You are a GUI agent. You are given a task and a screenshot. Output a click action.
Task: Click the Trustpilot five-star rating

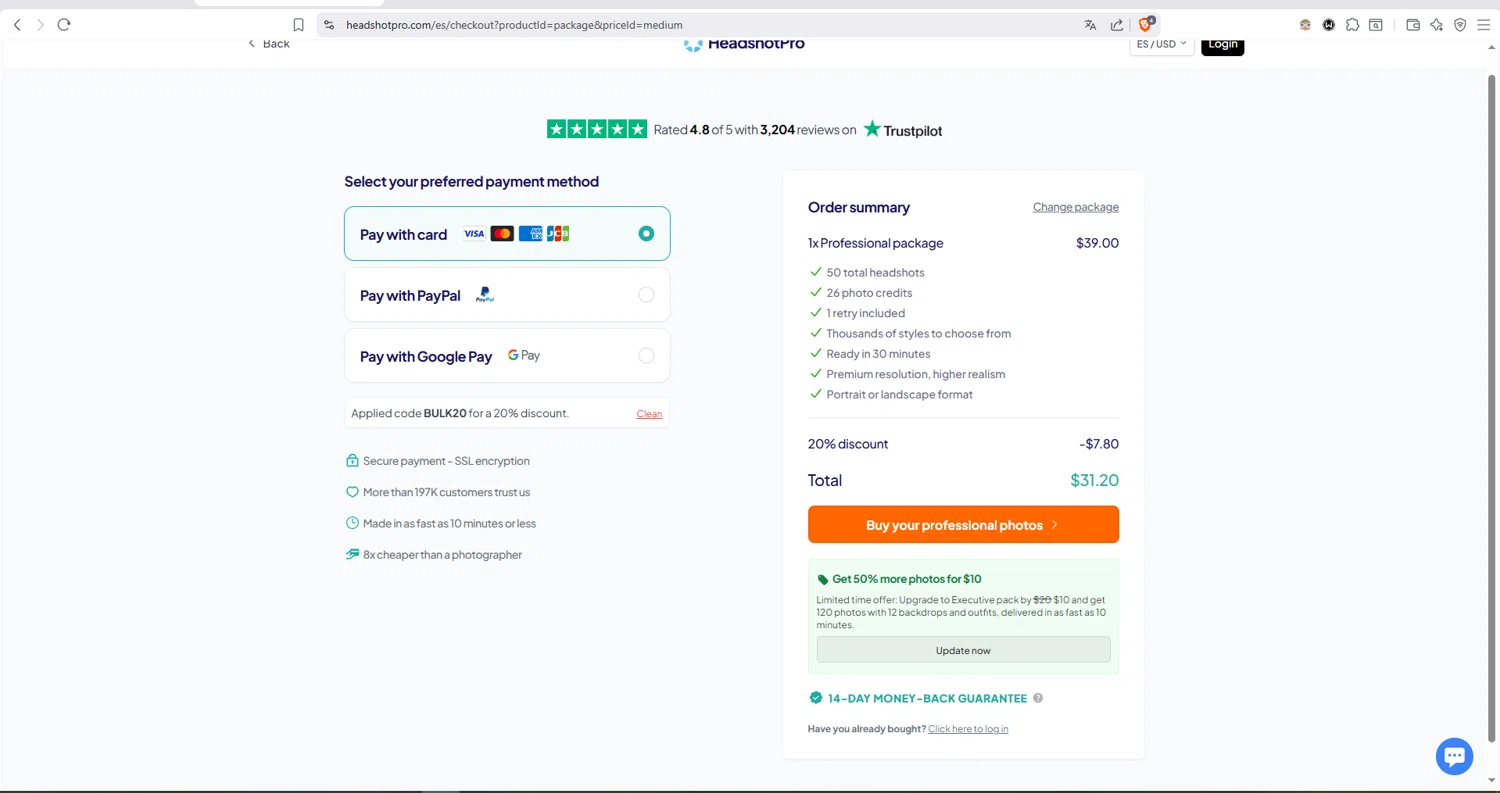(x=597, y=129)
